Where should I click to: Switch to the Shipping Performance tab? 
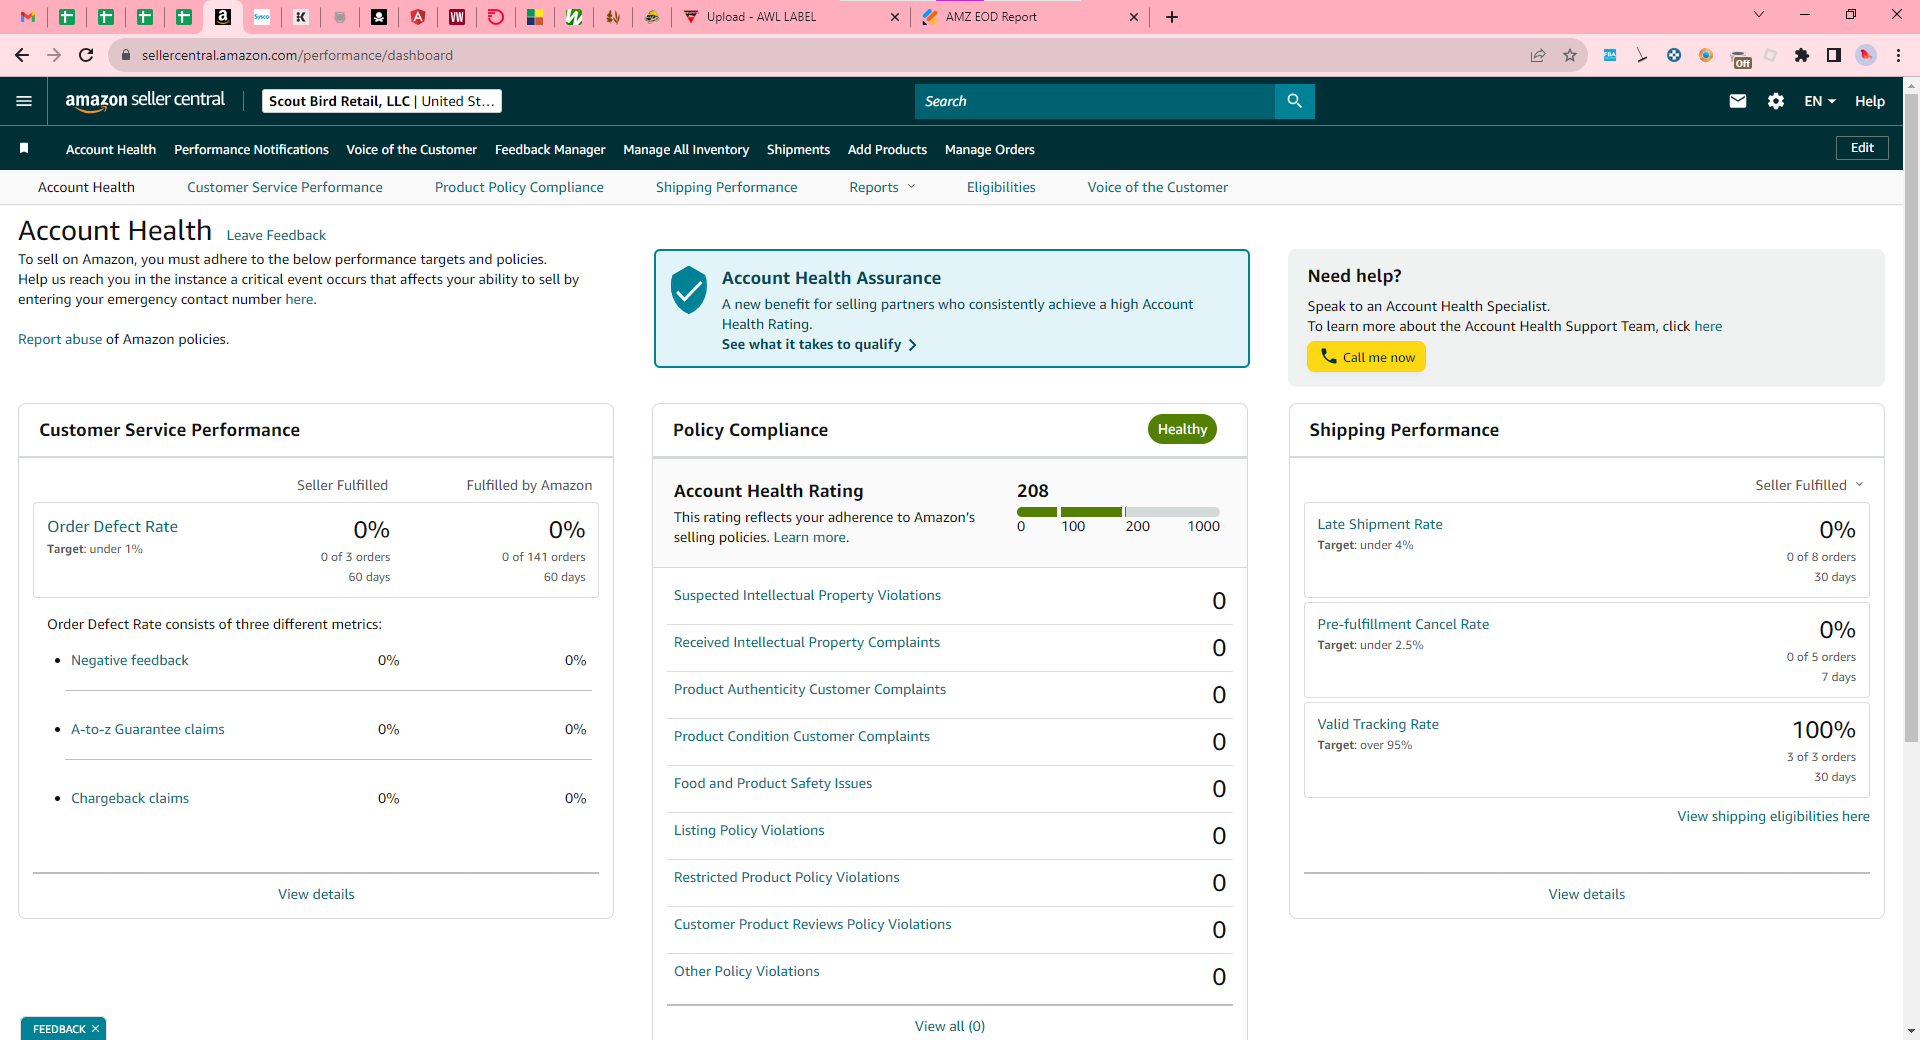pyautogui.click(x=727, y=187)
